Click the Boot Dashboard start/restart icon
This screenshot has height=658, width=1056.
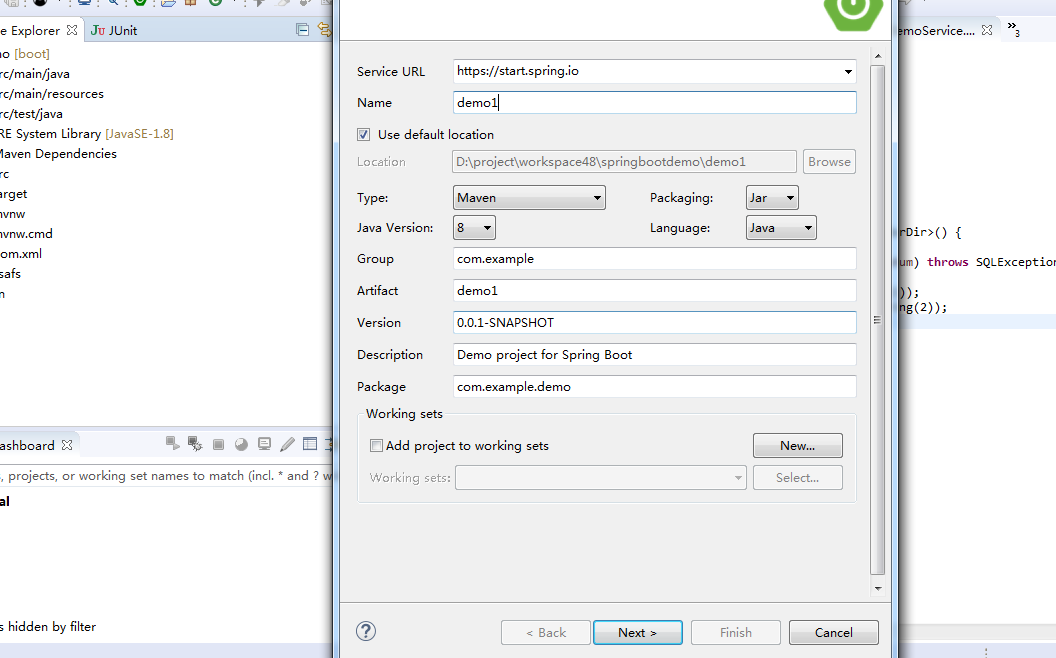172,443
